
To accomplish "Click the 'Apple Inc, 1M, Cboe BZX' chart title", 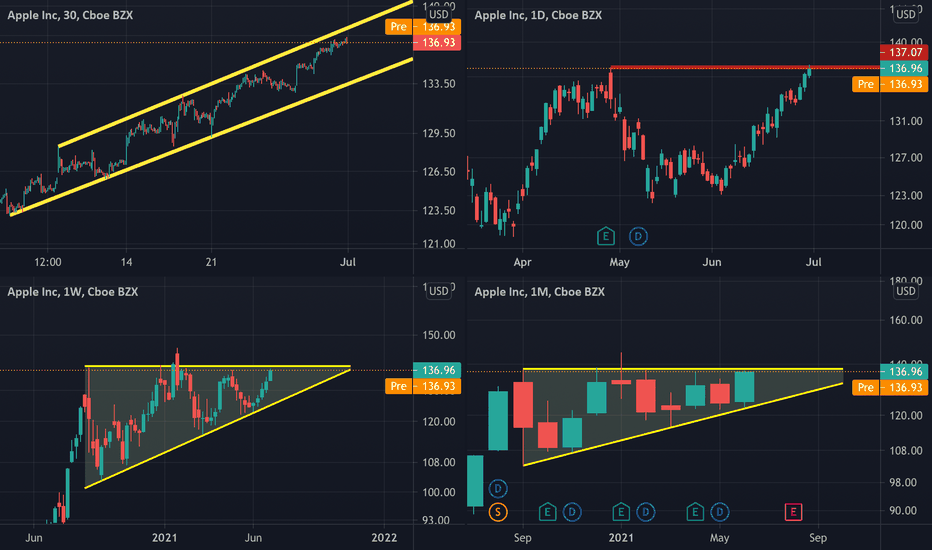I will [x=540, y=292].
